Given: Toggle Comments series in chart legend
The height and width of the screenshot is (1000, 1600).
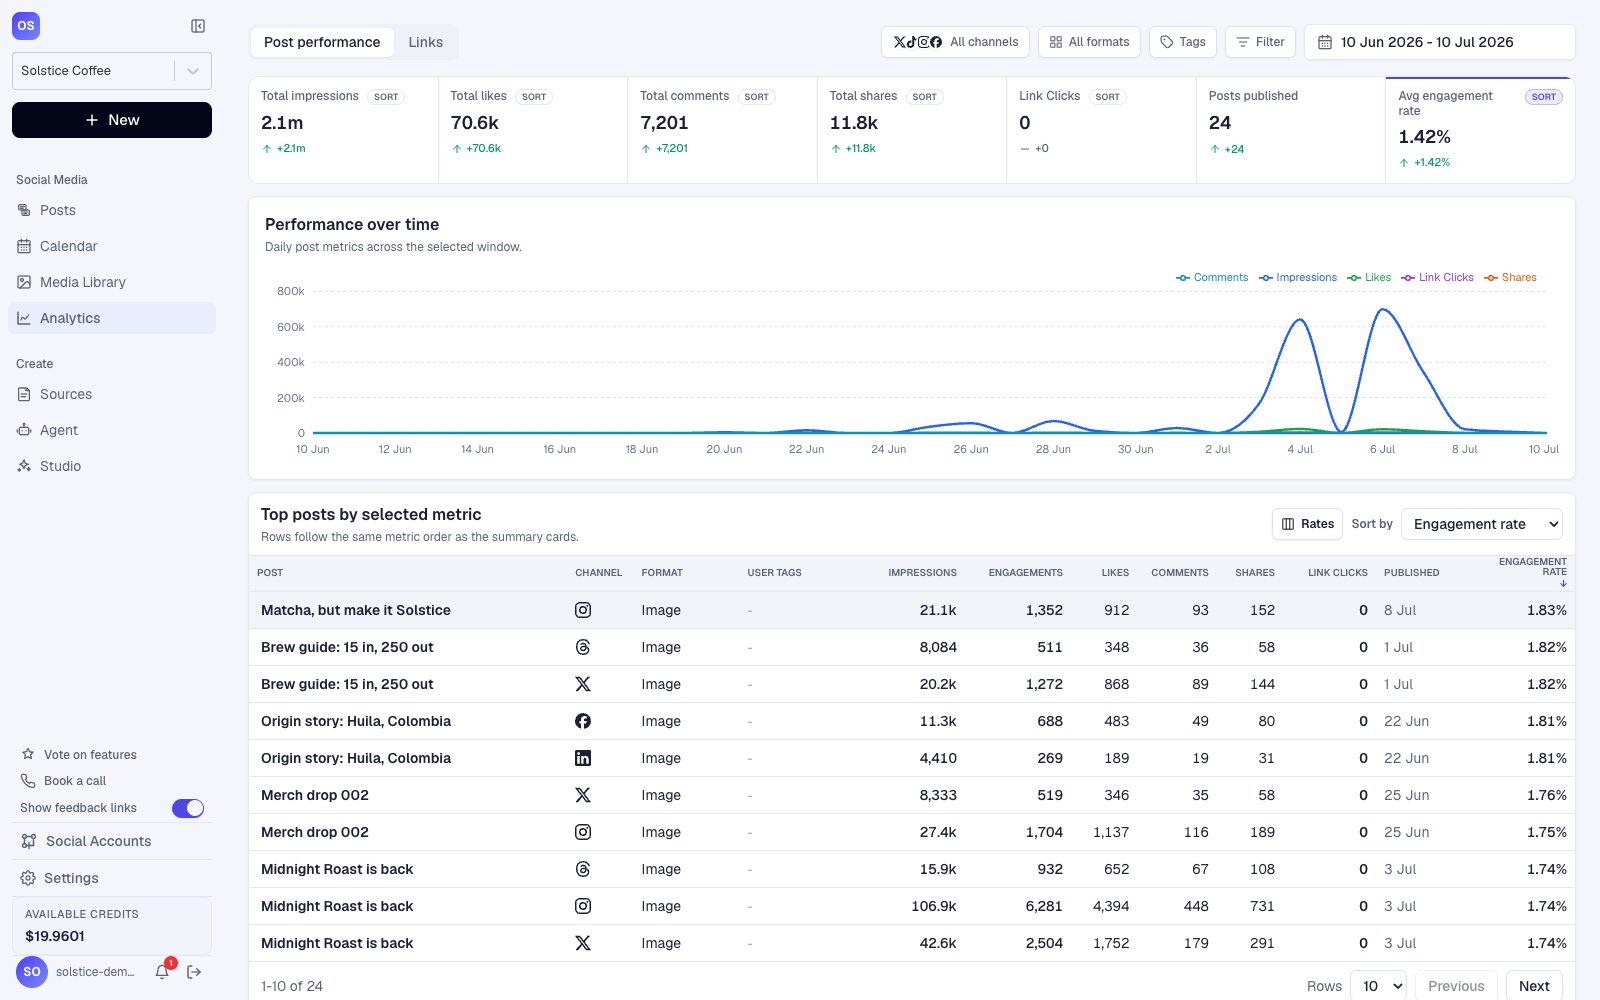Looking at the screenshot, I should 1212,278.
